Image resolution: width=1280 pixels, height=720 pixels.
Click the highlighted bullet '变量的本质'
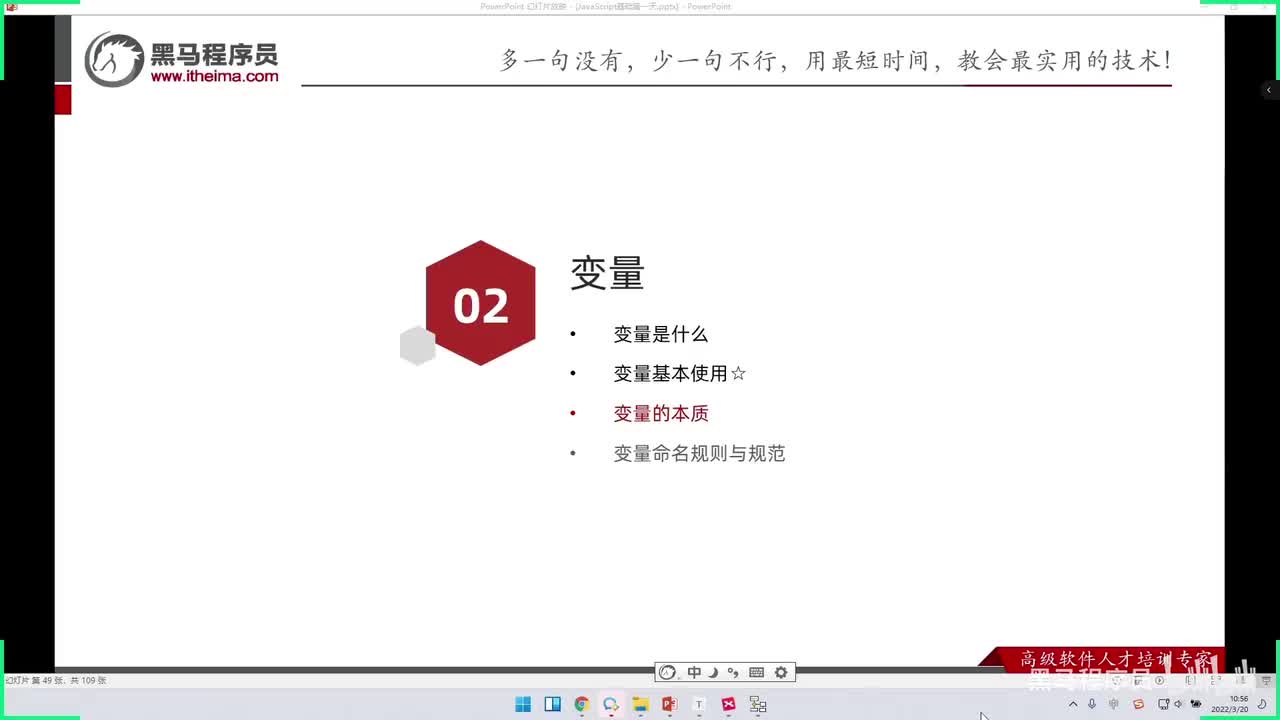pyautogui.click(x=661, y=414)
